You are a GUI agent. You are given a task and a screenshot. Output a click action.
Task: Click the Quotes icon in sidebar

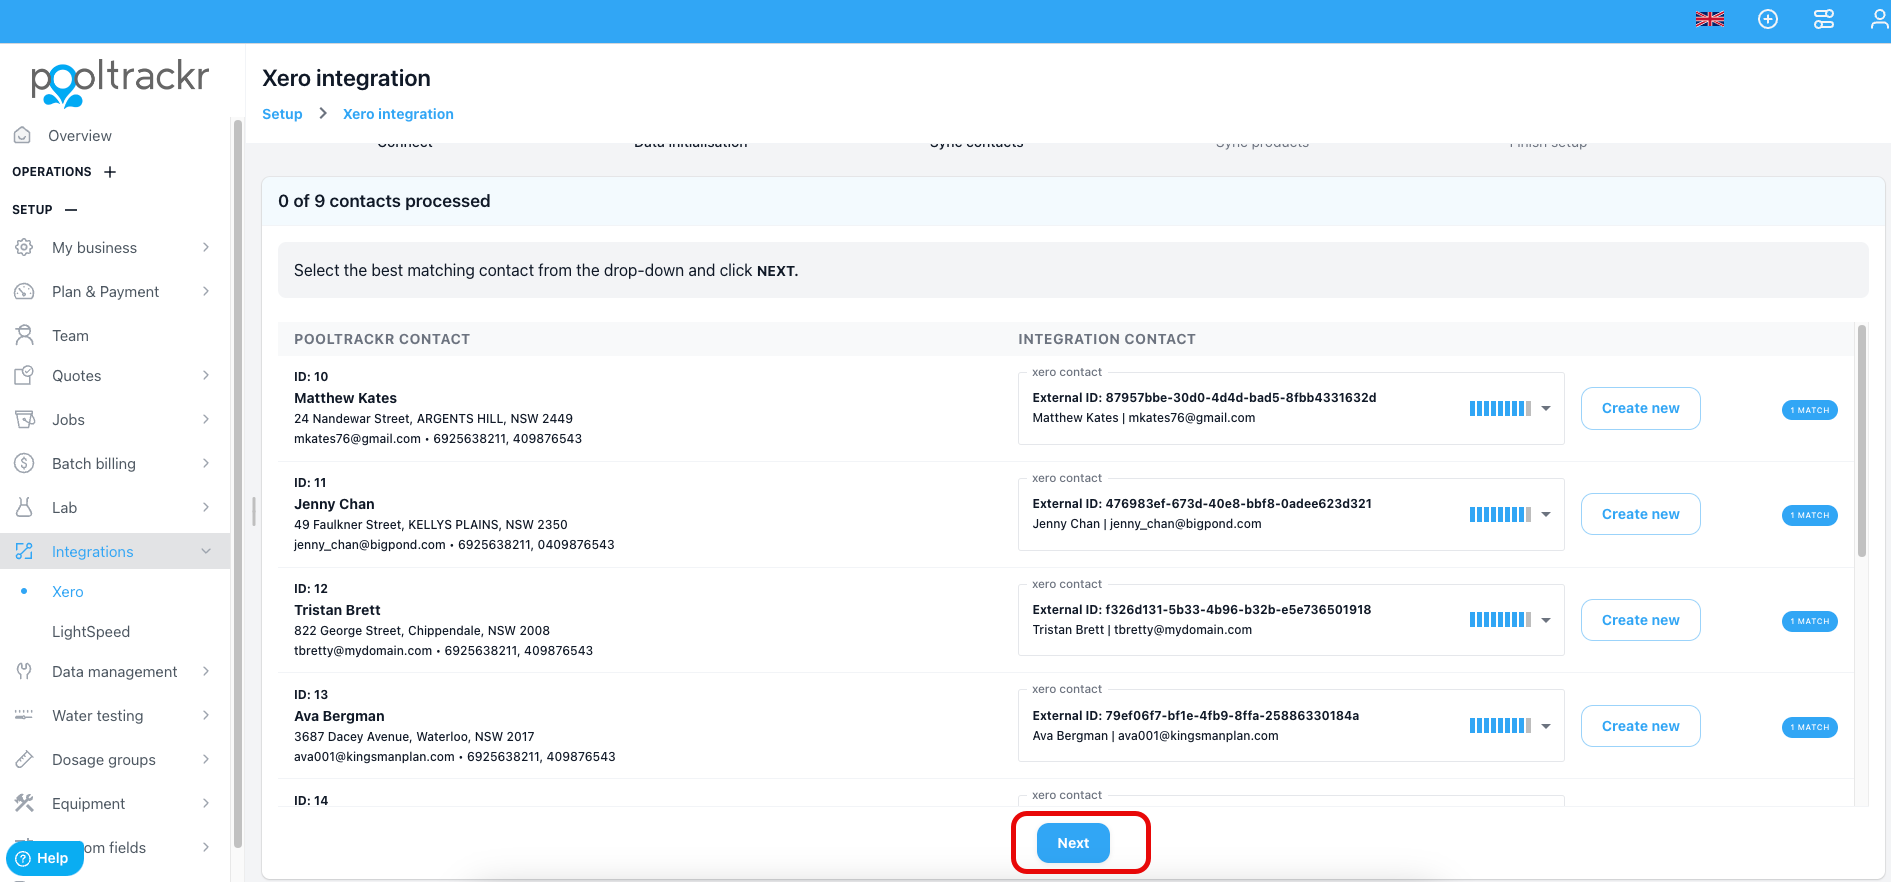coord(24,375)
